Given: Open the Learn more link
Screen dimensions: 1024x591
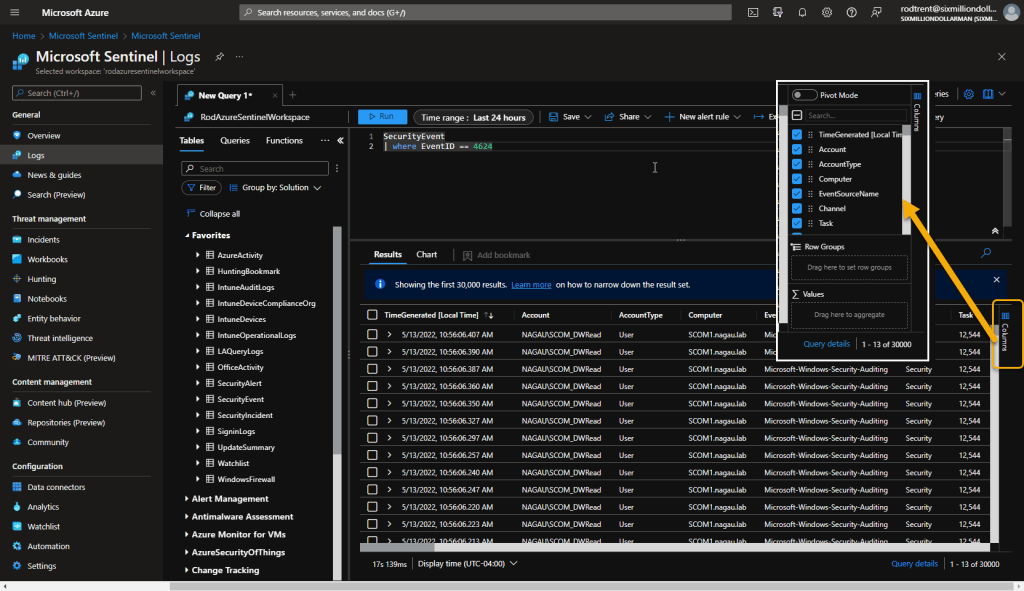Looking at the screenshot, I should point(531,285).
